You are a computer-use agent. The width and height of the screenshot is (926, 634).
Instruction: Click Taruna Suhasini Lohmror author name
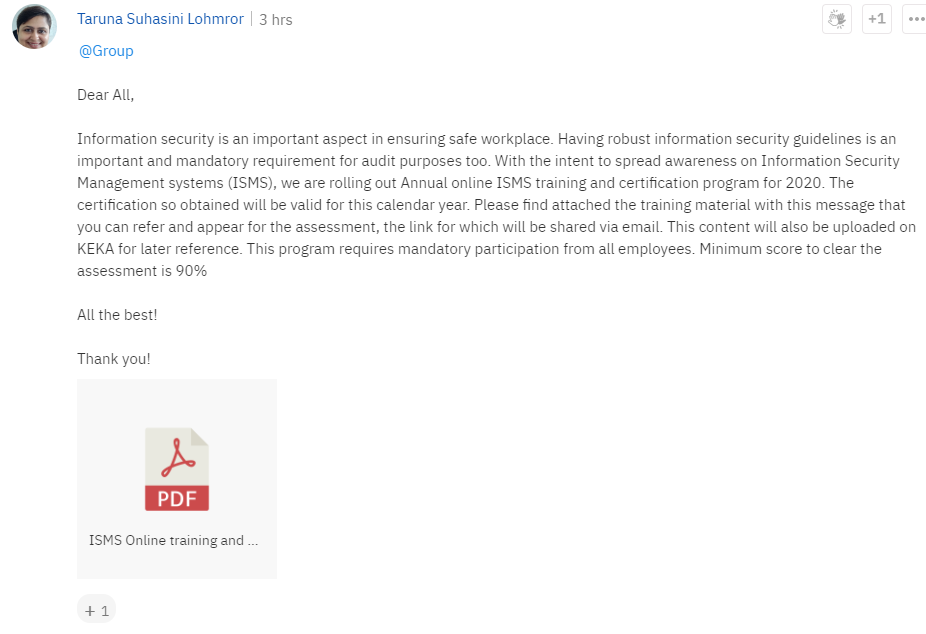point(160,19)
